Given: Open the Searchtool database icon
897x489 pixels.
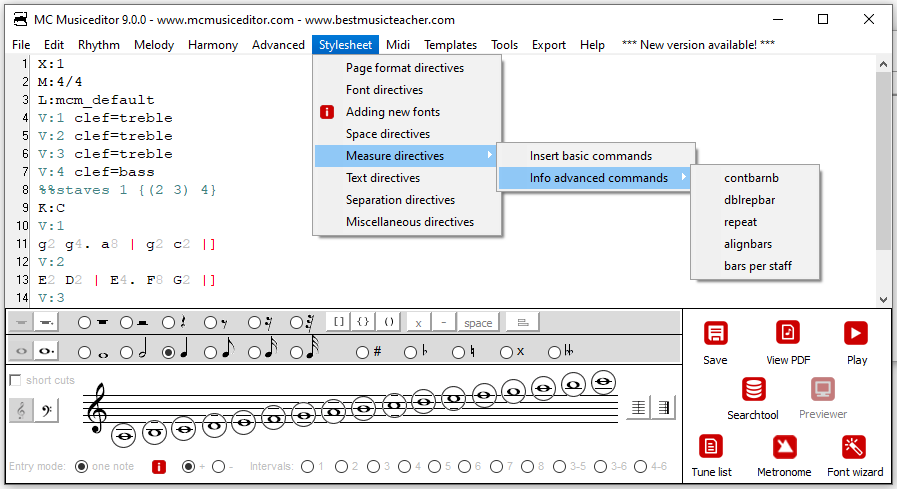Looking at the screenshot, I should tap(753, 389).
